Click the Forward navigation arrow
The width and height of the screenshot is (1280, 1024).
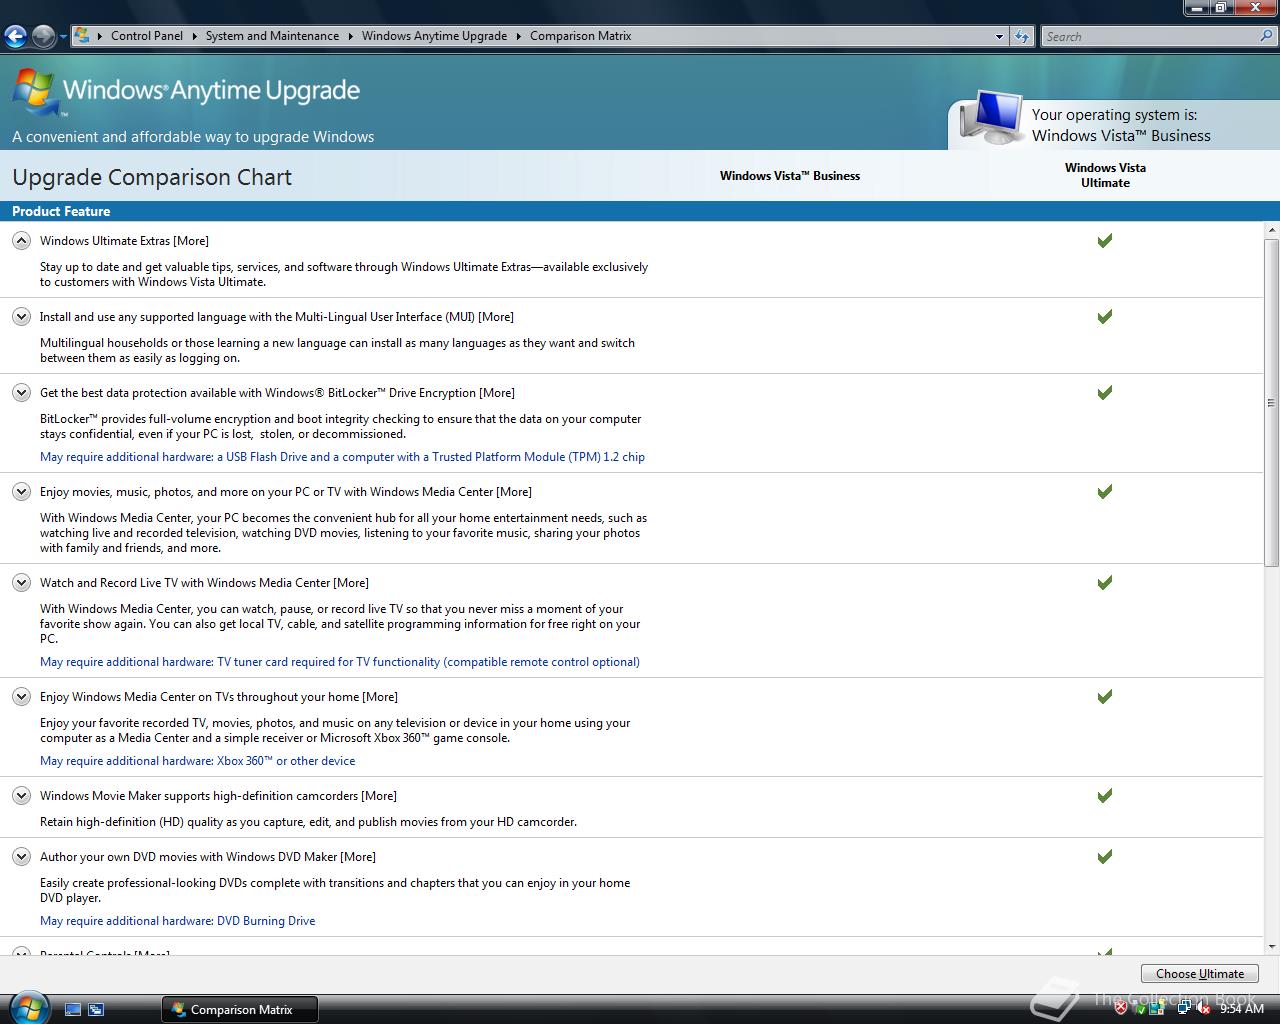pos(43,37)
